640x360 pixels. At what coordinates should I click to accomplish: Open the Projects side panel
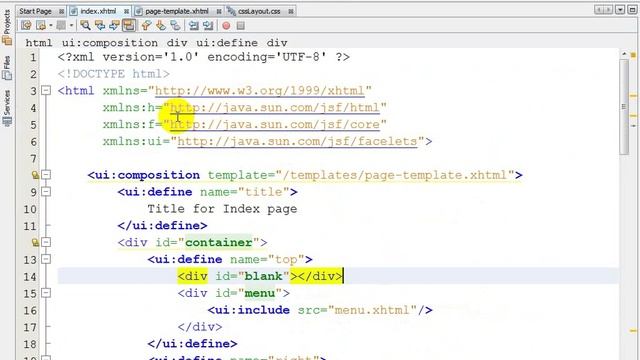(x=7, y=27)
